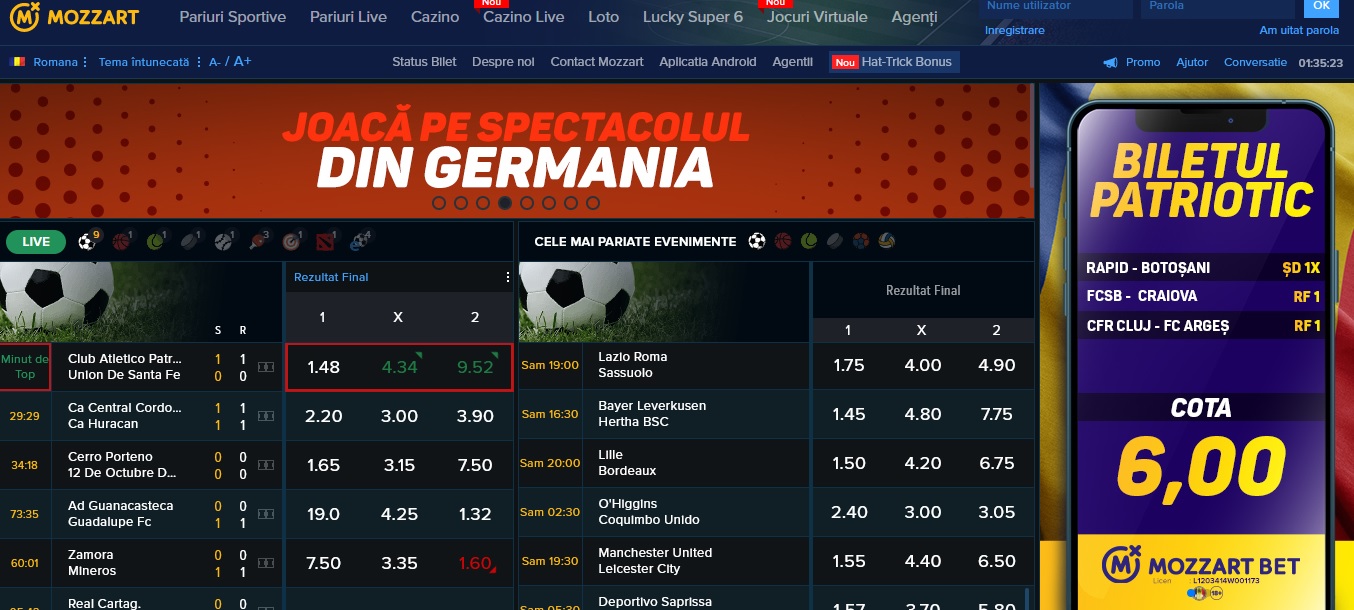Select the live basketball sport icon
The width and height of the screenshot is (1354, 610).
121,241
